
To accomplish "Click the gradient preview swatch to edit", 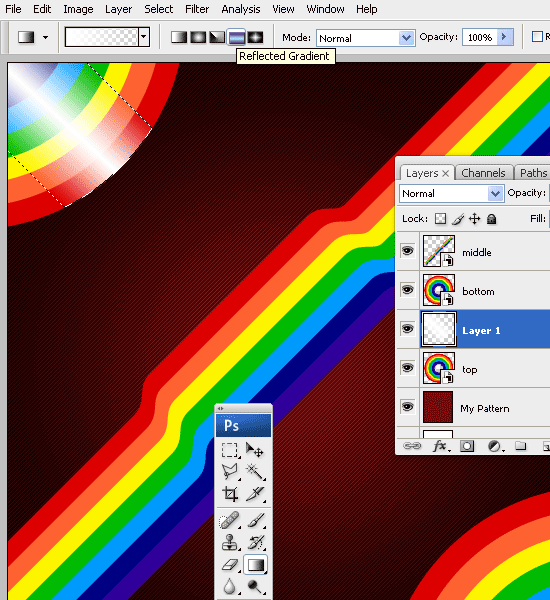I will click(x=101, y=37).
